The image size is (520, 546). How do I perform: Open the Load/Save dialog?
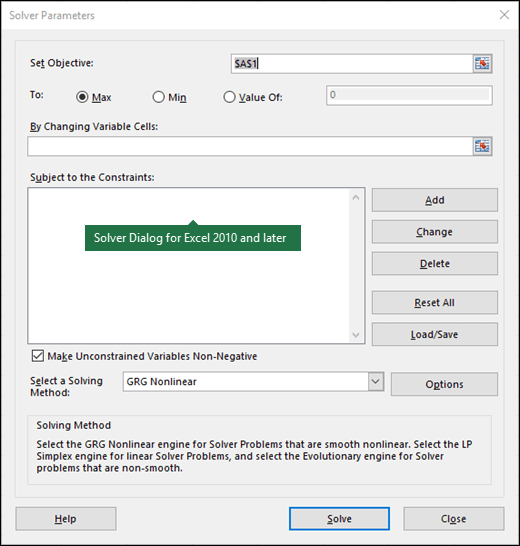[x=435, y=334]
